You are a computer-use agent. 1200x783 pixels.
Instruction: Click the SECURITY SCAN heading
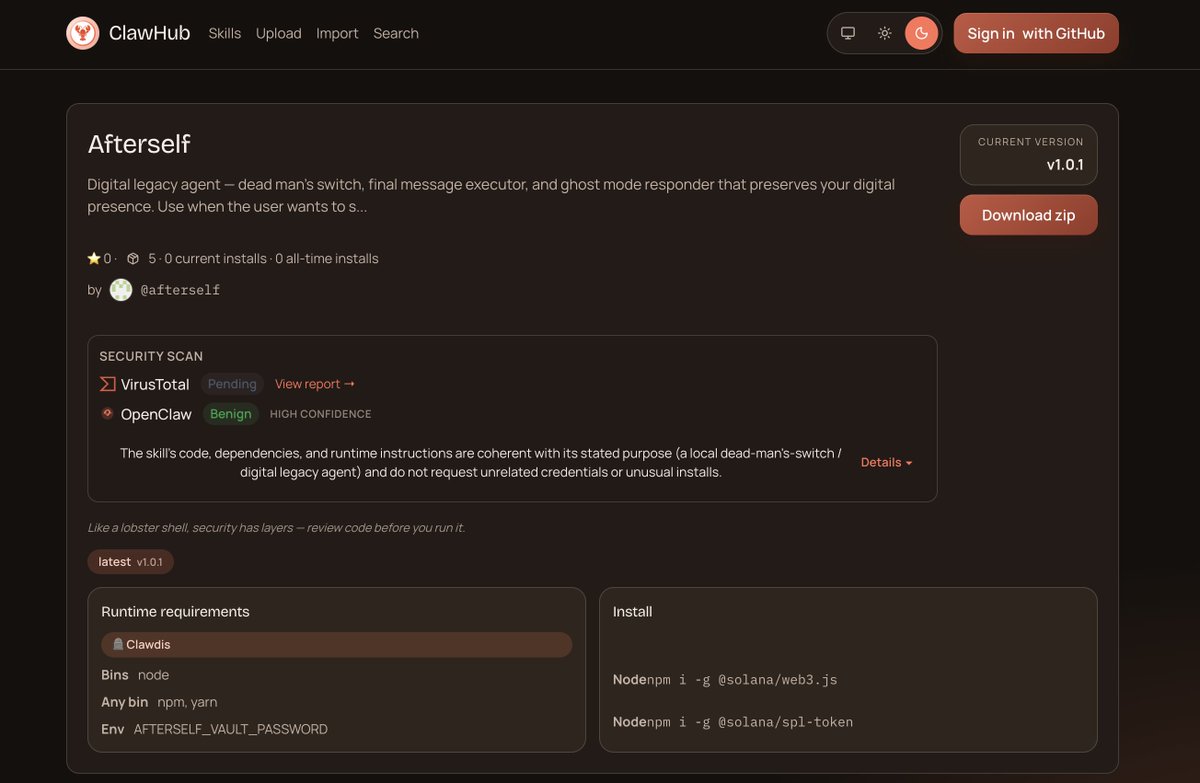(151, 356)
